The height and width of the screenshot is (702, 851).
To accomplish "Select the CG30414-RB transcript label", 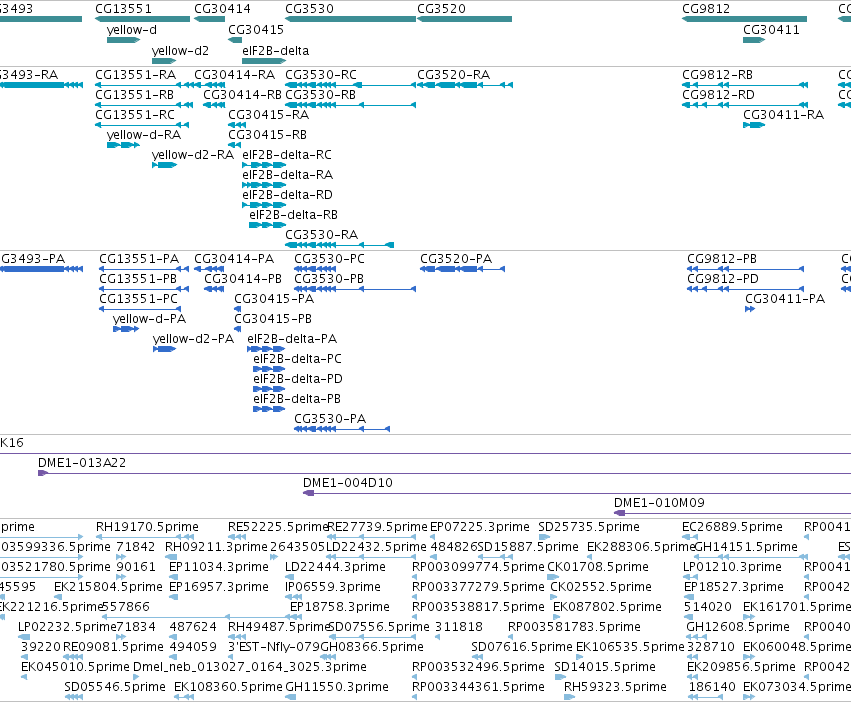I will pyautogui.click(x=243, y=94).
